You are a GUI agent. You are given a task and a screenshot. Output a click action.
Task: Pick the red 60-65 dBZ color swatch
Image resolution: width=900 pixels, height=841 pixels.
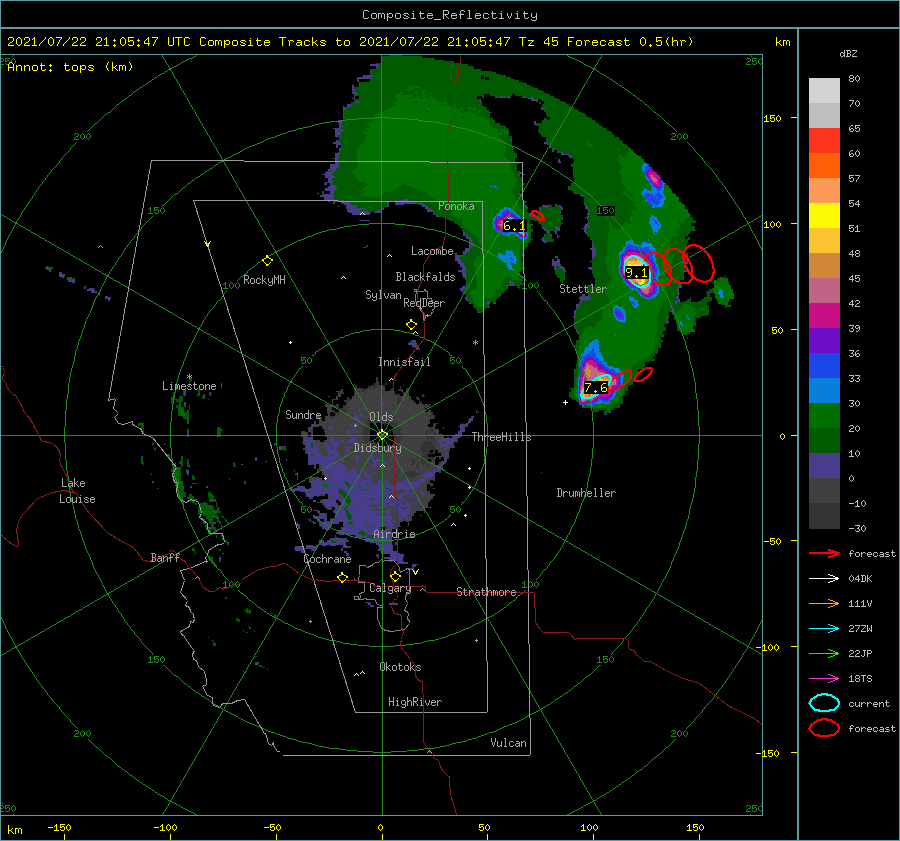pos(824,141)
